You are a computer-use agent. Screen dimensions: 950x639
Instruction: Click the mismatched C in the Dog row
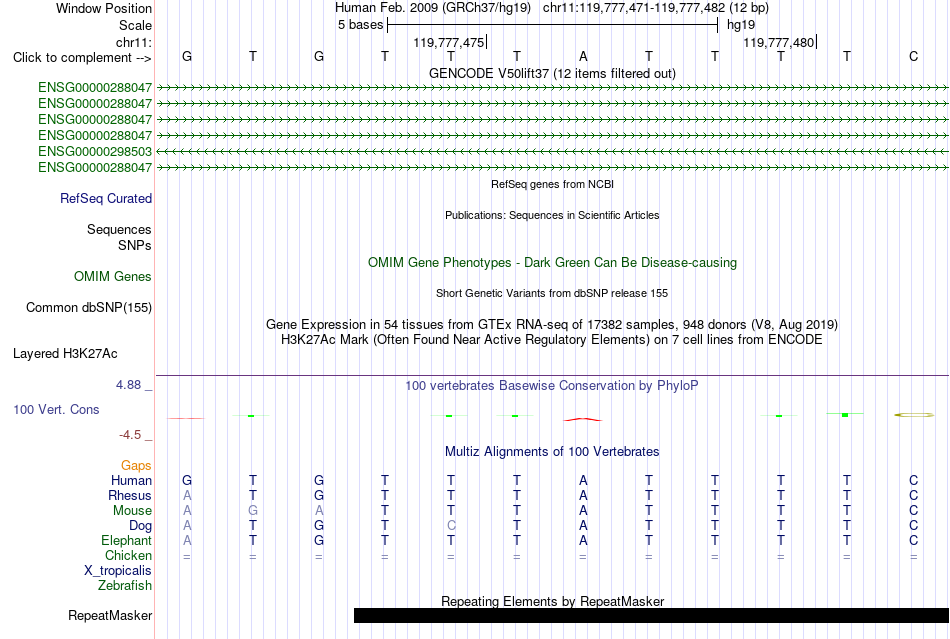click(x=451, y=526)
